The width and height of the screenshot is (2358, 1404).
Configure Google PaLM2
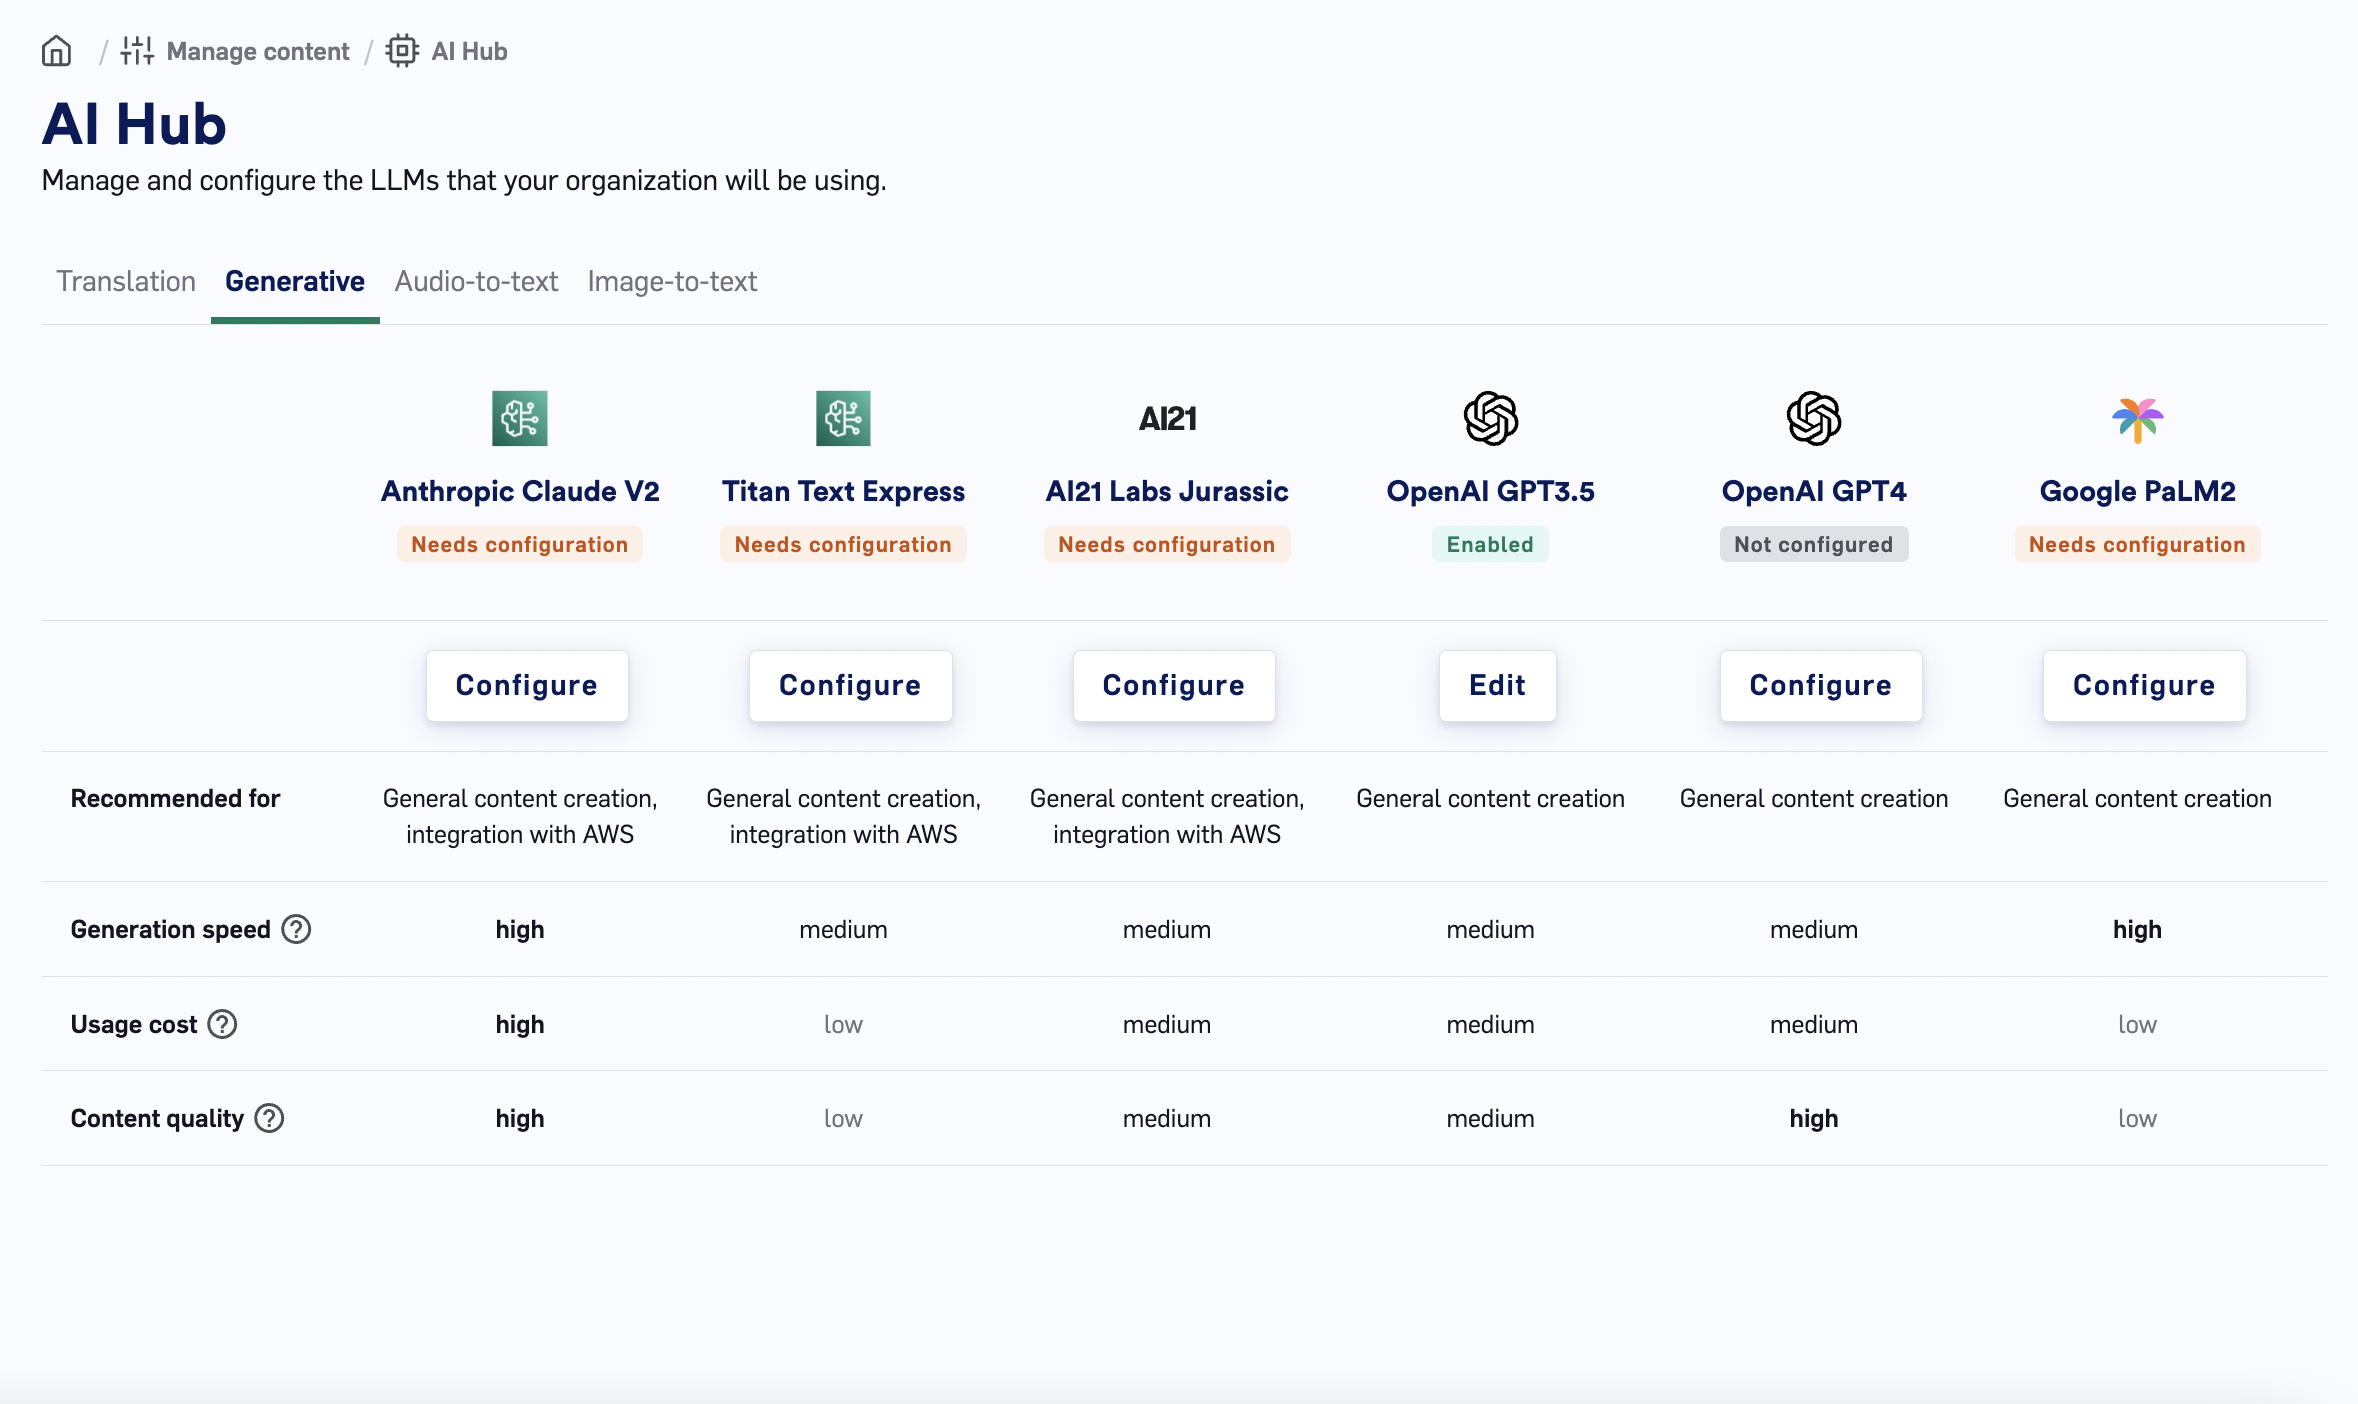2144,685
